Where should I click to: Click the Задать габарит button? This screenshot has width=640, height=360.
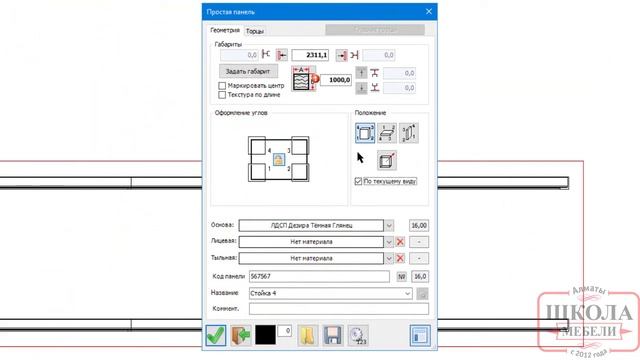point(248,71)
